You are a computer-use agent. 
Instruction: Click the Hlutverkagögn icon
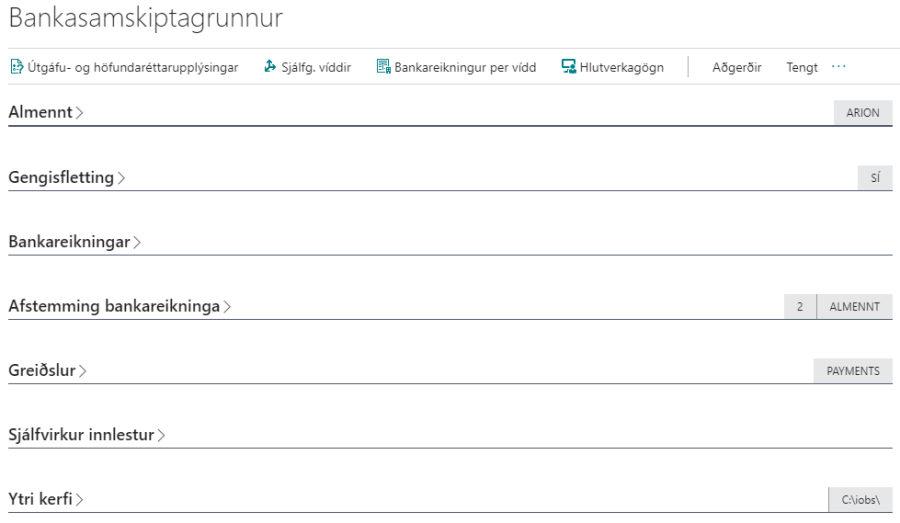[x=568, y=67]
